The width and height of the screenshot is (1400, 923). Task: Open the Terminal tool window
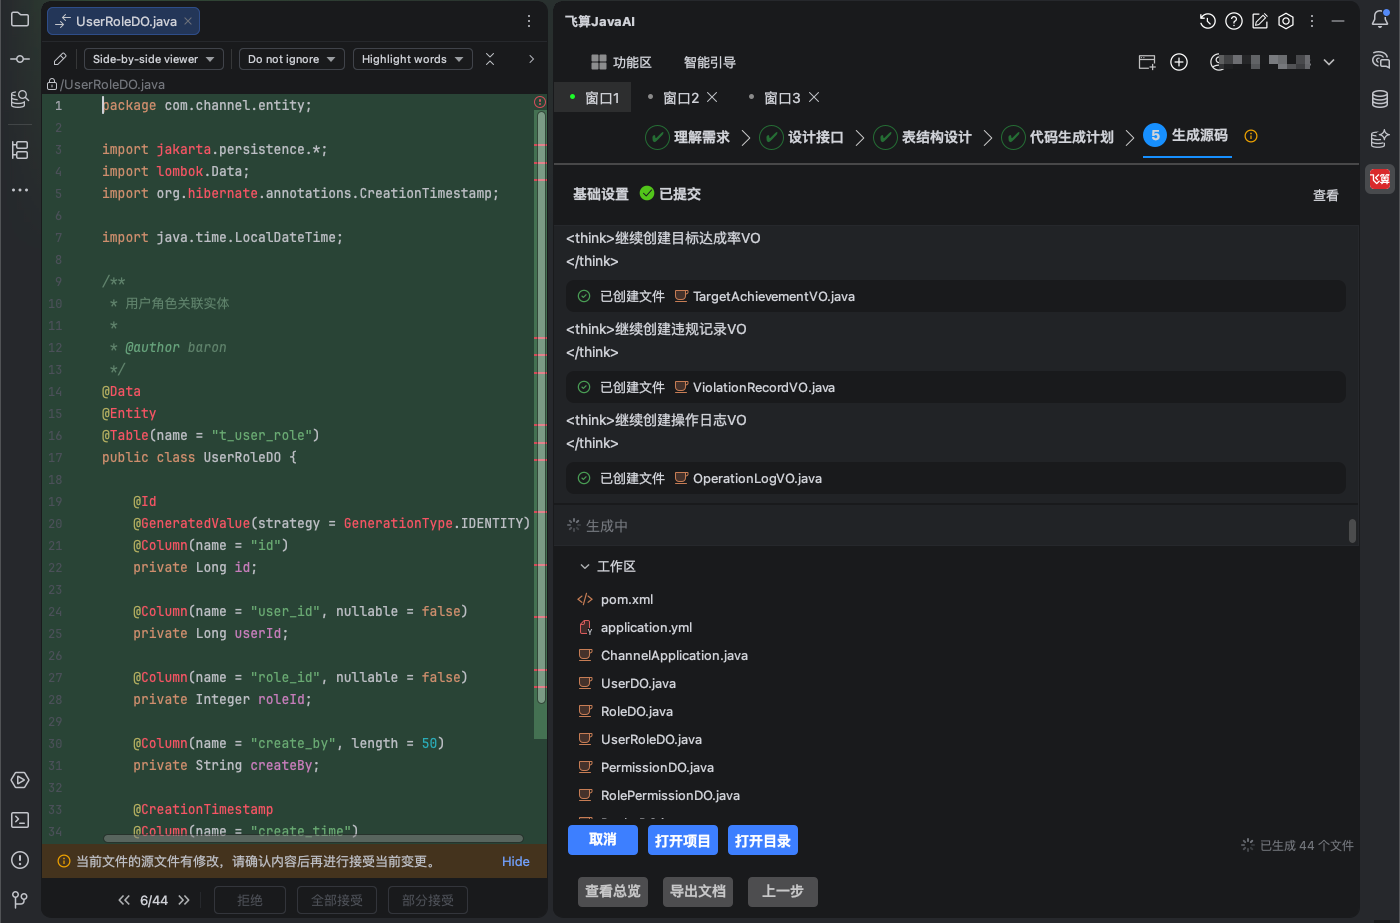pyautogui.click(x=20, y=820)
